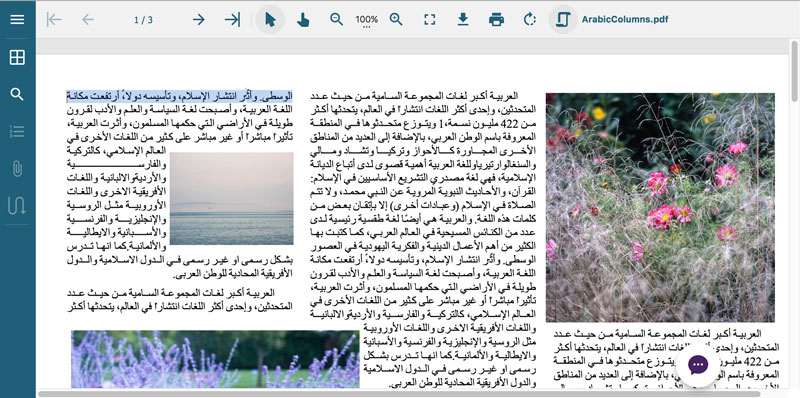Open the hamburger menu
800x398 pixels.
[x=17, y=19]
